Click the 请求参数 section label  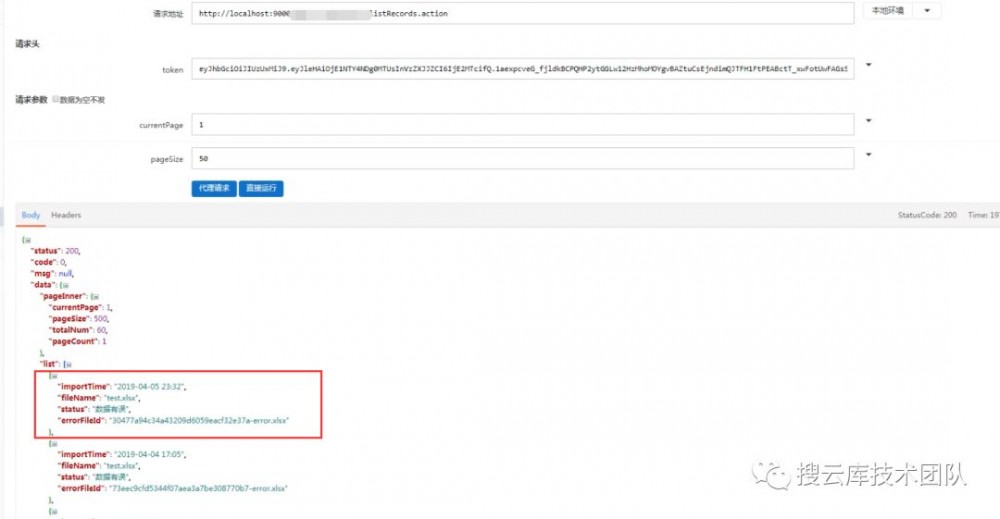[x=31, y=99]
